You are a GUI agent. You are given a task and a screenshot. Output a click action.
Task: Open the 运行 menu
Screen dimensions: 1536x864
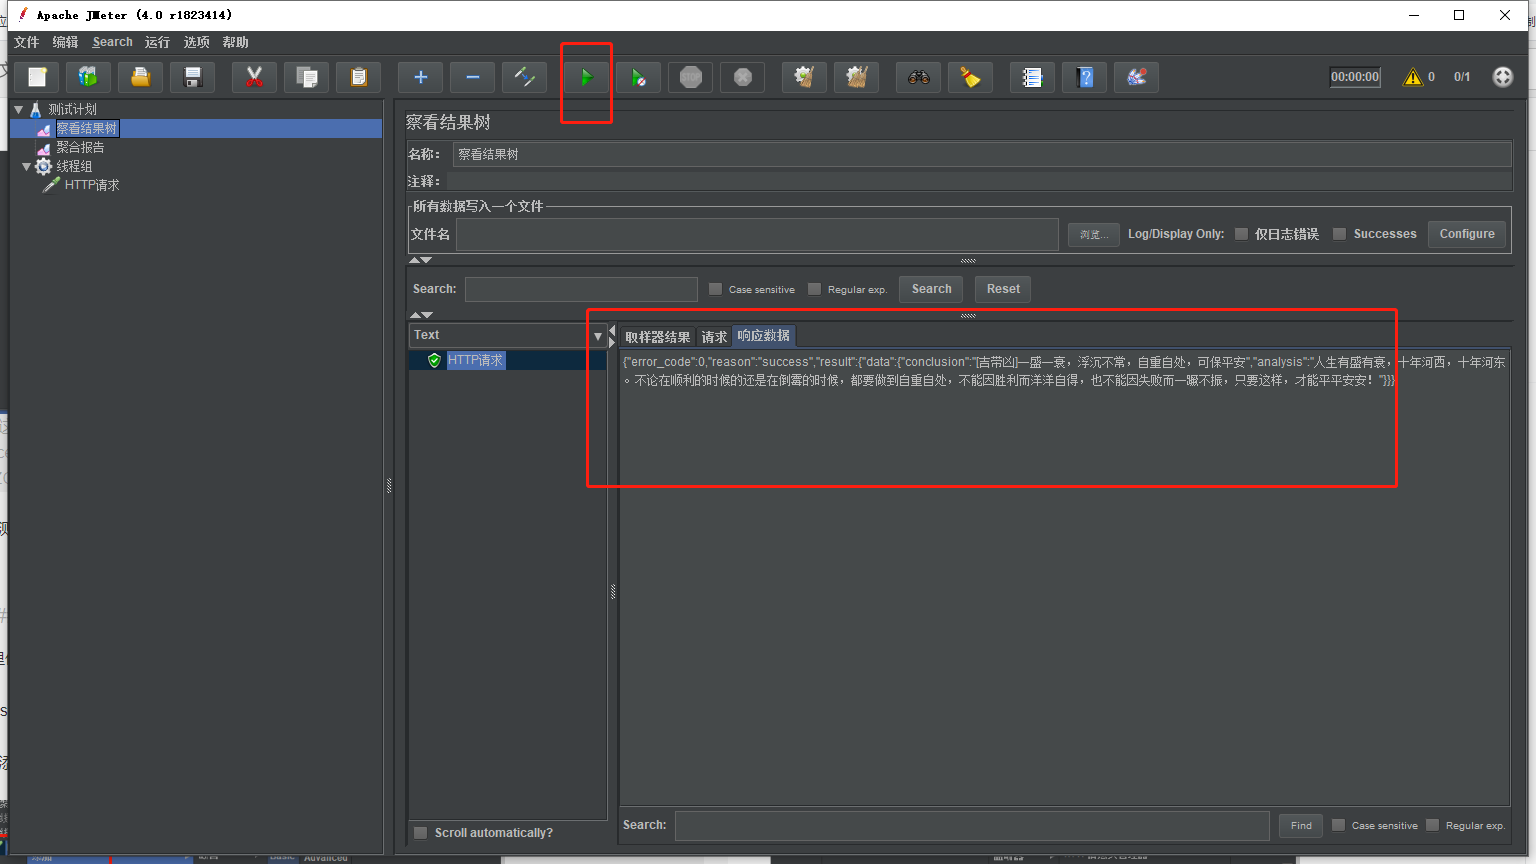pos(157,42)
